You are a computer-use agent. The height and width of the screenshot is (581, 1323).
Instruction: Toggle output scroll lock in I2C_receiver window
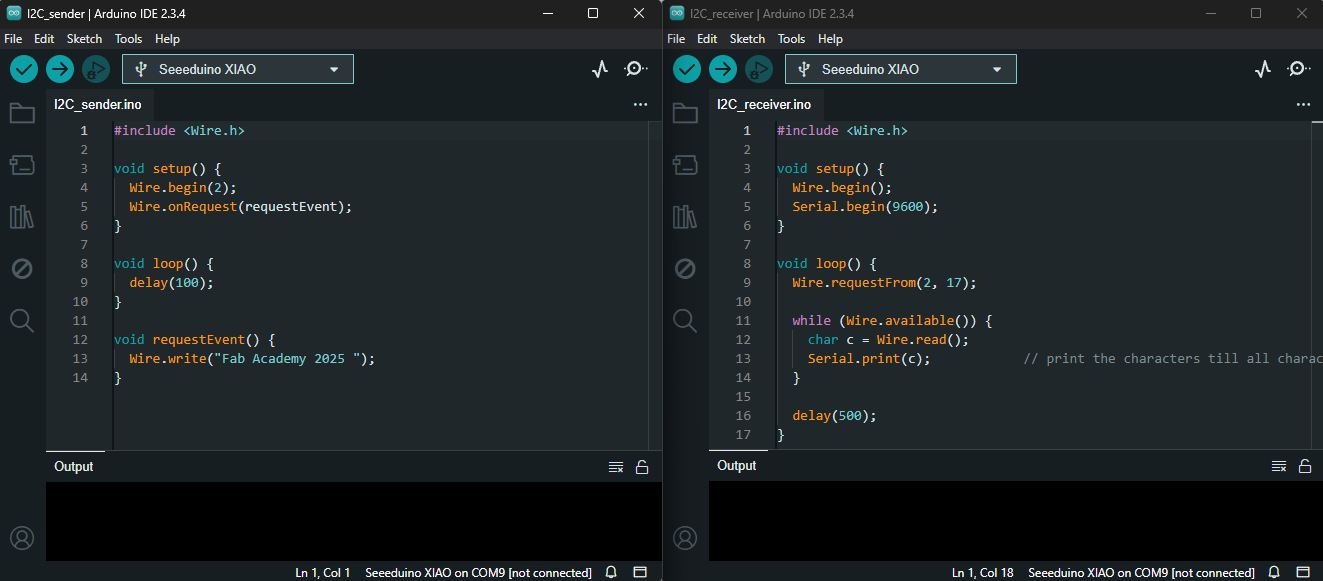(x=1305, y=466)
